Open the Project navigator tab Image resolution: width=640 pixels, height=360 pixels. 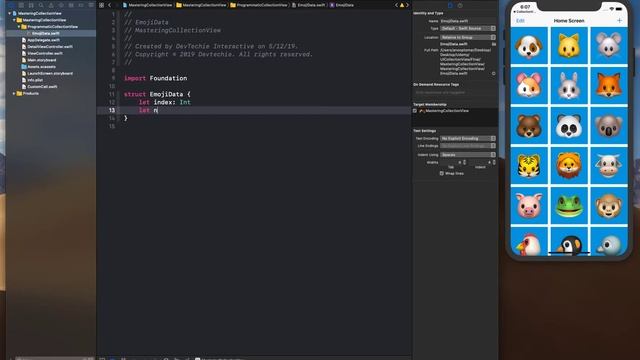pyautogui.click(x=11, y=5)
